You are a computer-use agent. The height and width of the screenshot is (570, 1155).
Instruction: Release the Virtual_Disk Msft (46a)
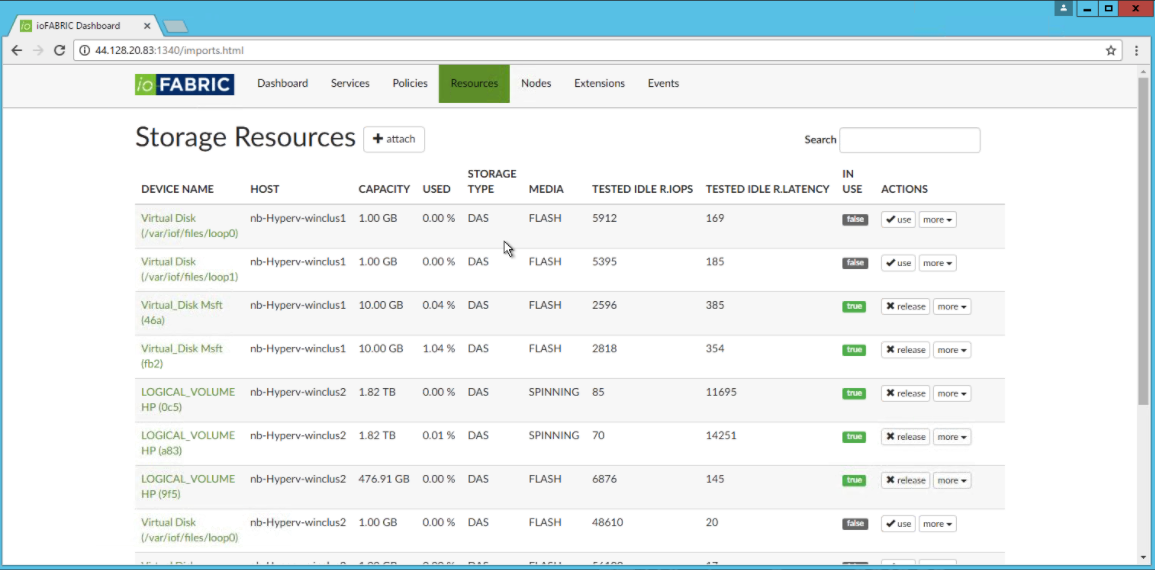pos(905,307)
